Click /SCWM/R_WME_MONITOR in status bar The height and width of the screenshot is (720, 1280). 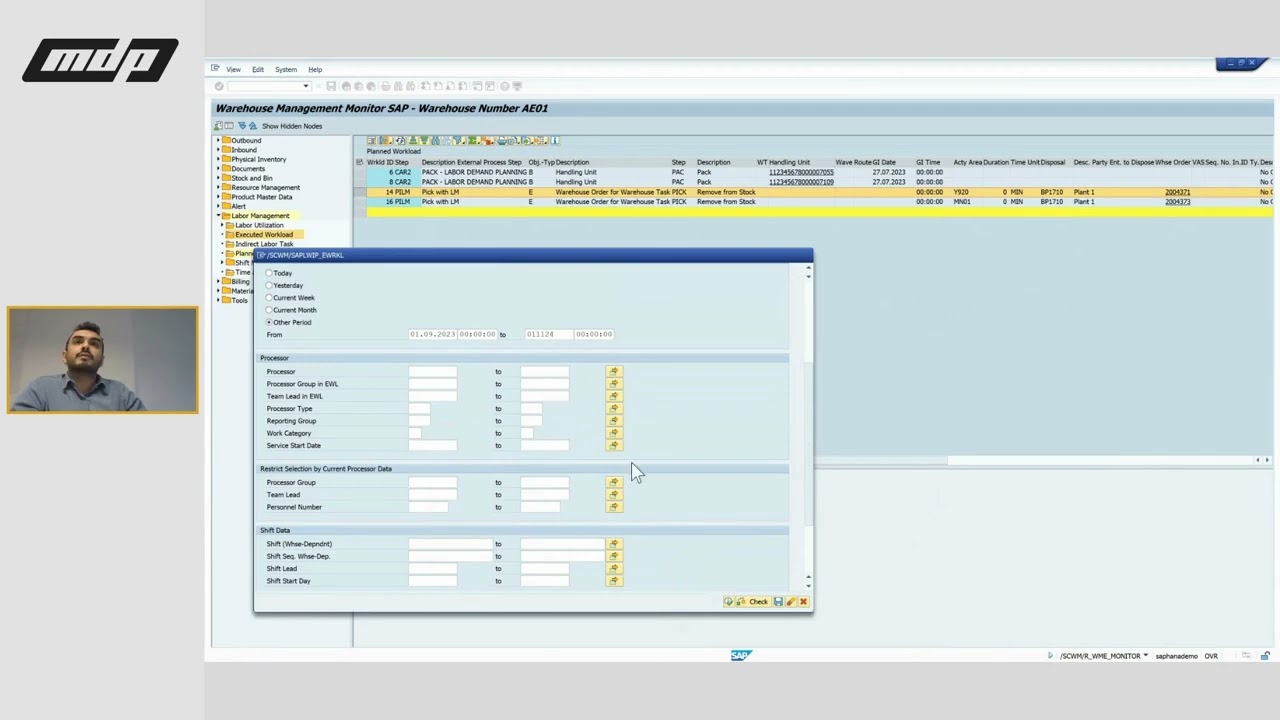pyautogui.click(x=1100, y=656)
